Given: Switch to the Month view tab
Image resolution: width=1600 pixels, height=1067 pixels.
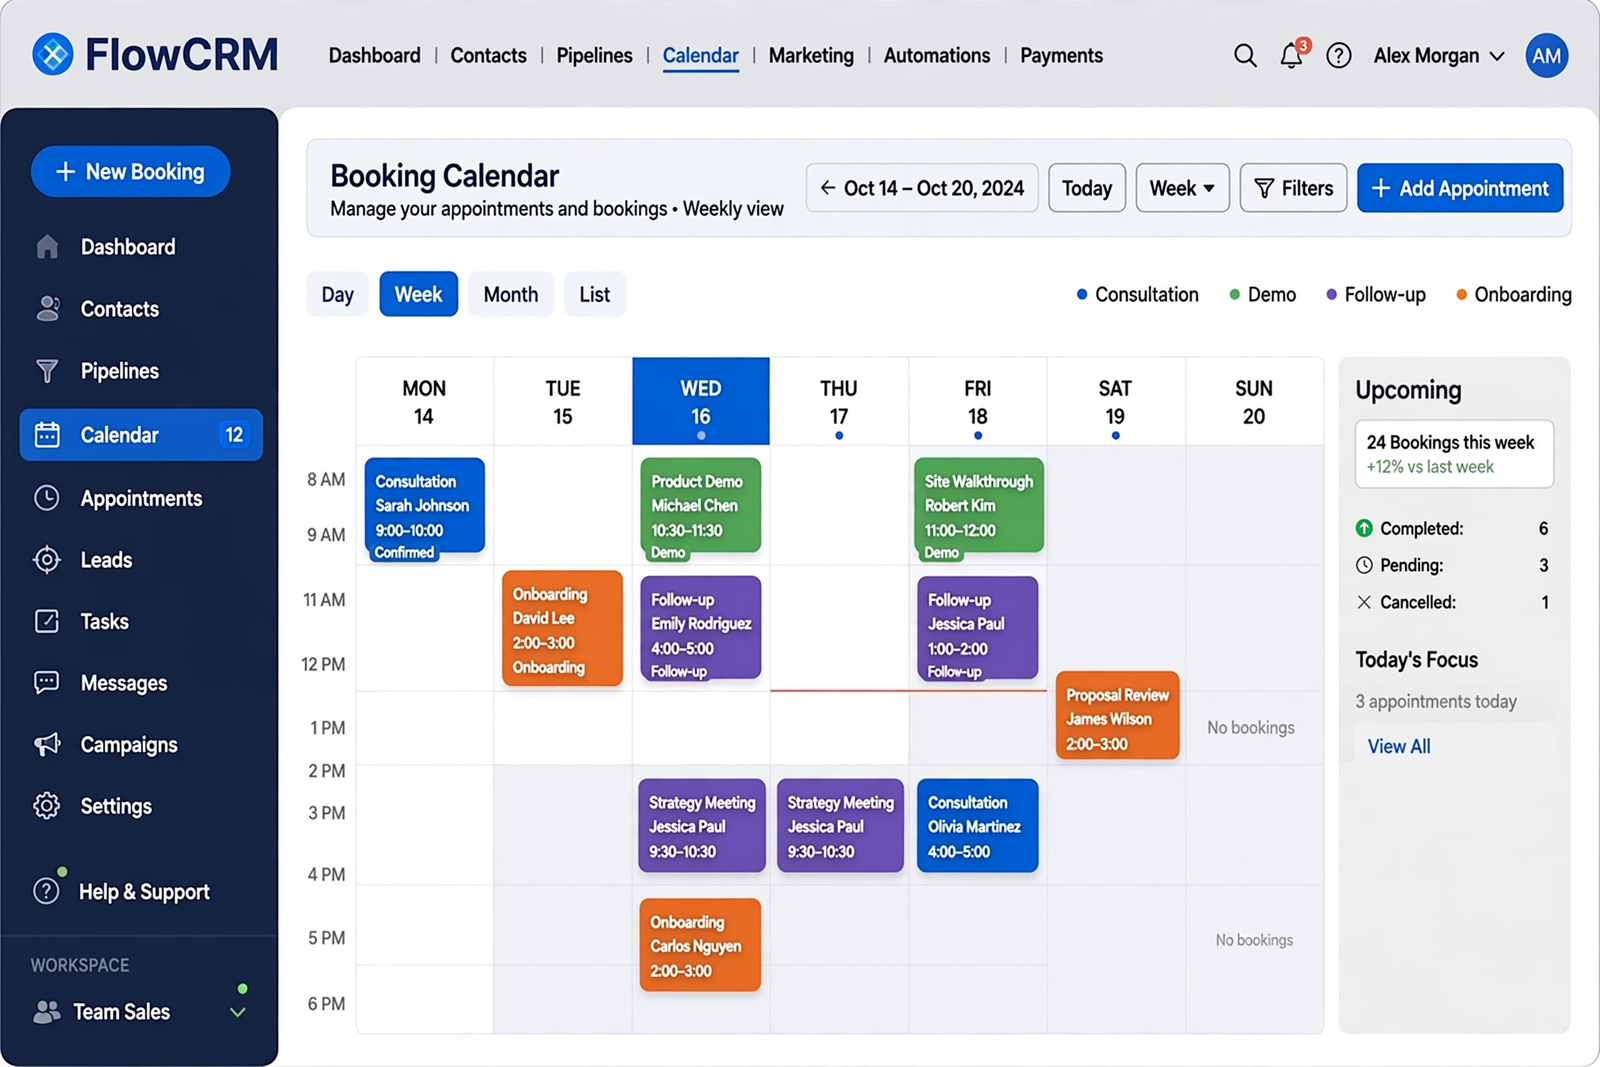Looking at the screenshot, I should pos(511,294).
